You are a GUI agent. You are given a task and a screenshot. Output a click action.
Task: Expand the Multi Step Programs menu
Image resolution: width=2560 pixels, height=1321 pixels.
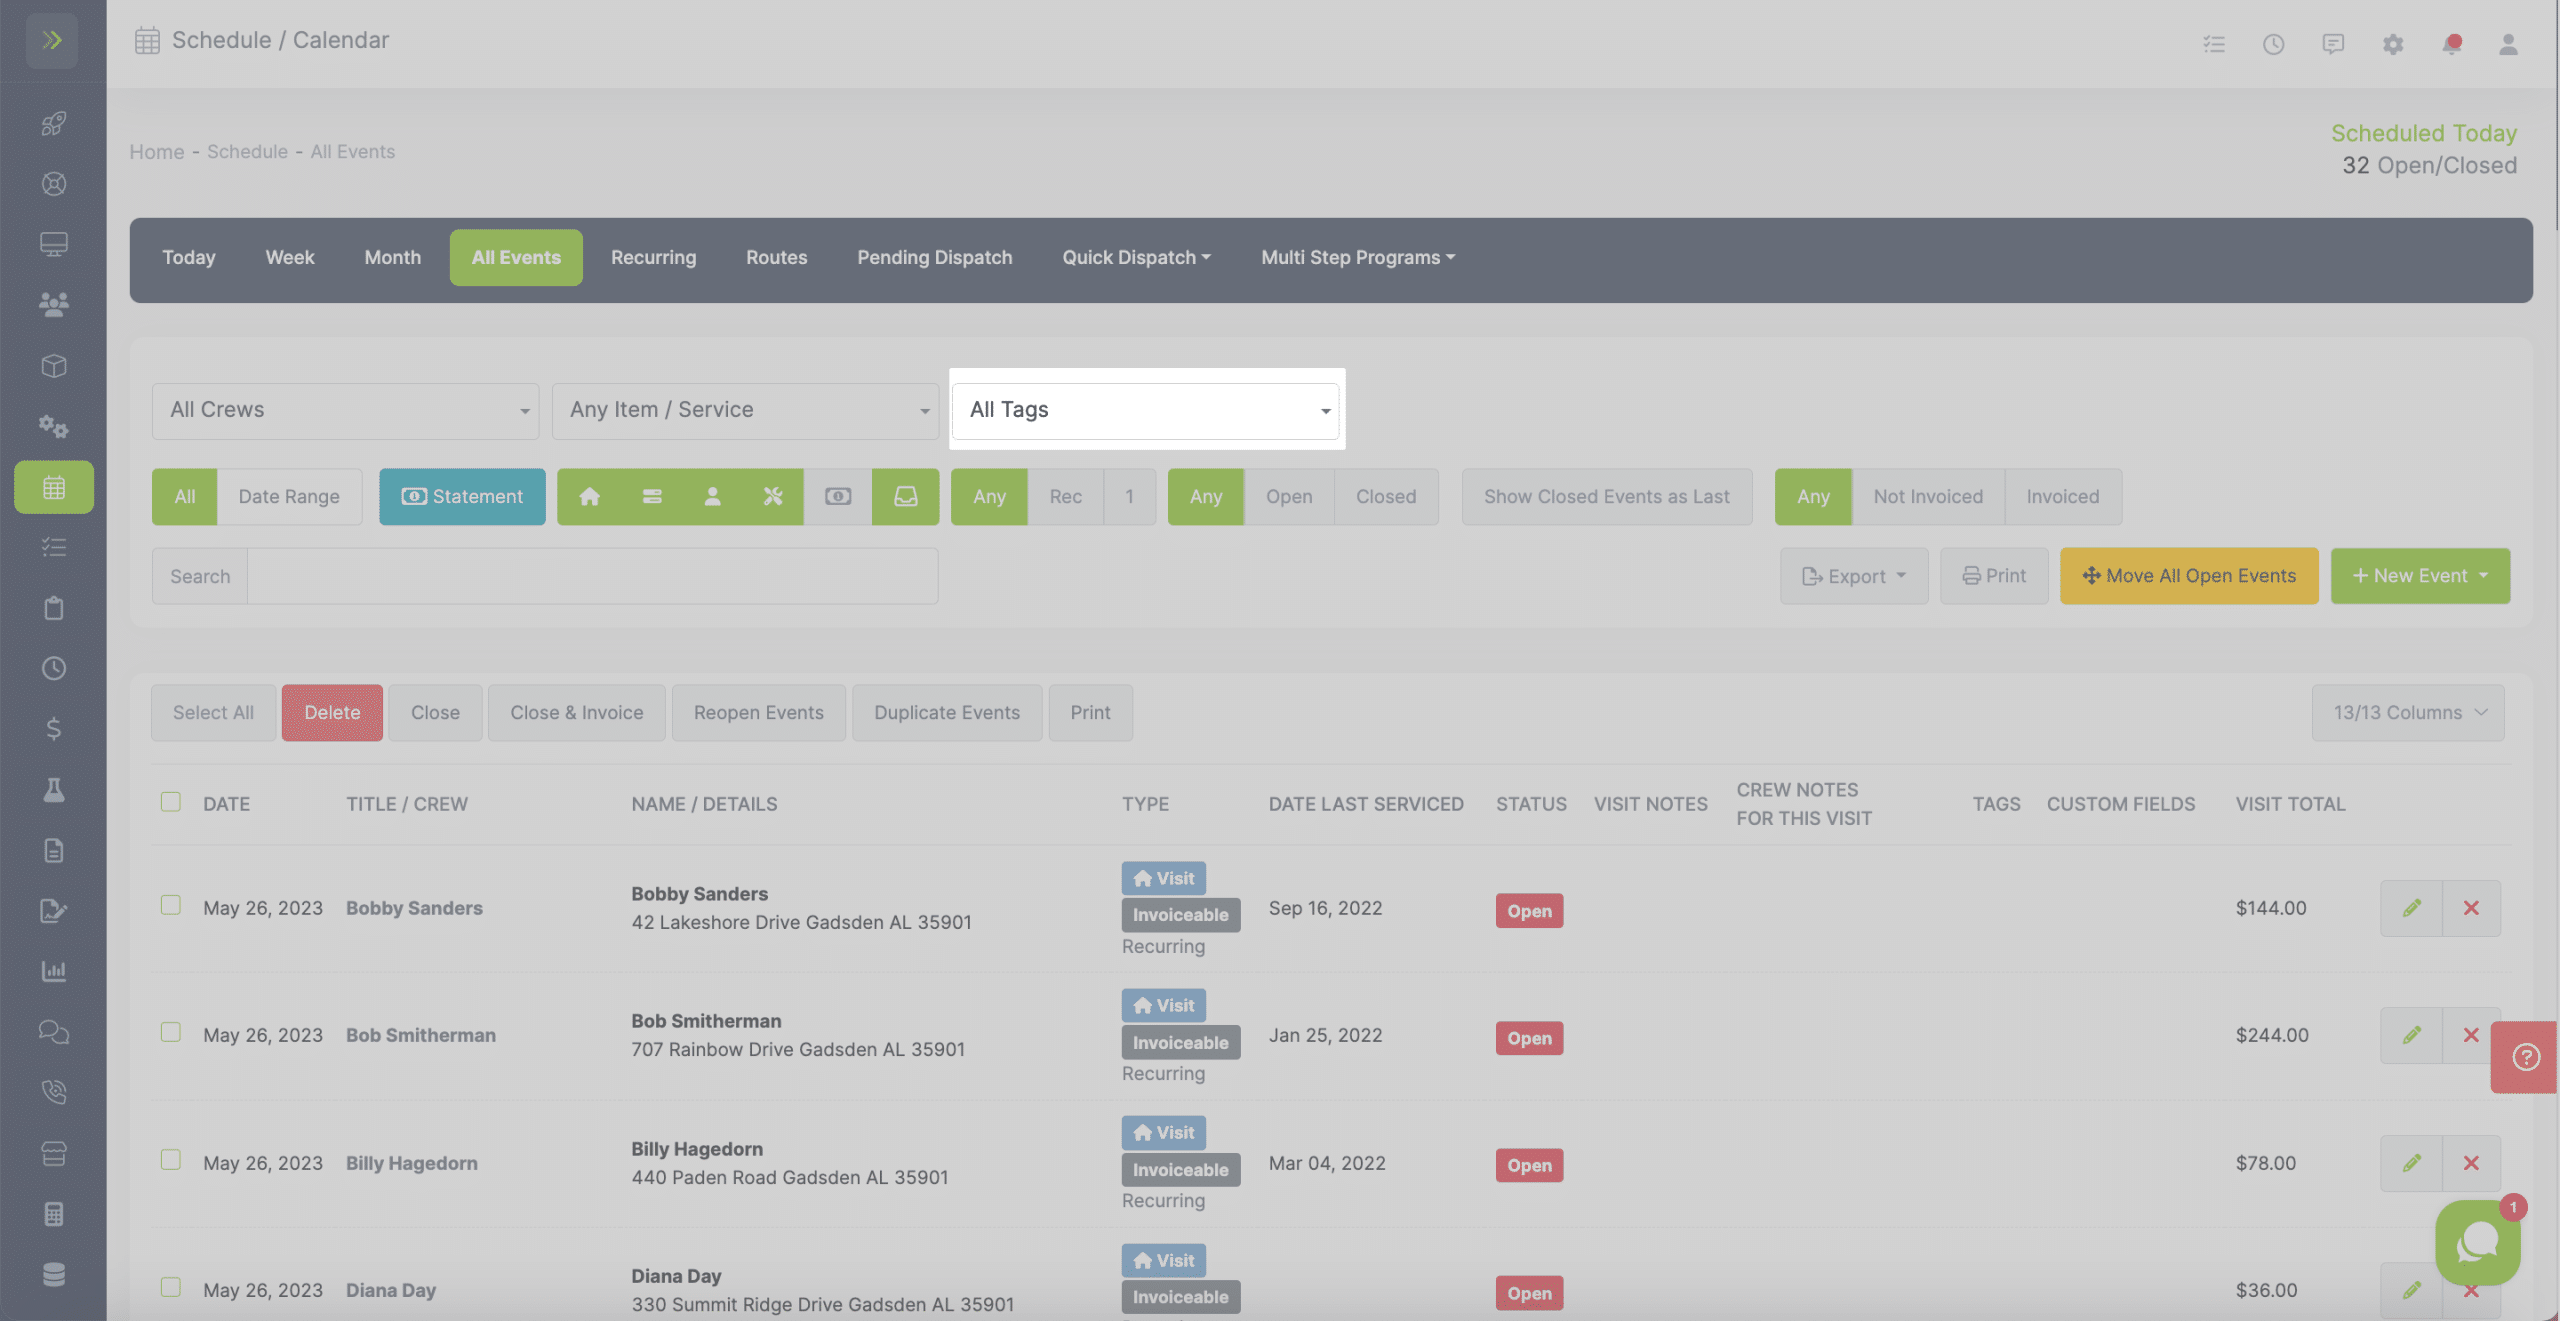coord(1358,258)
